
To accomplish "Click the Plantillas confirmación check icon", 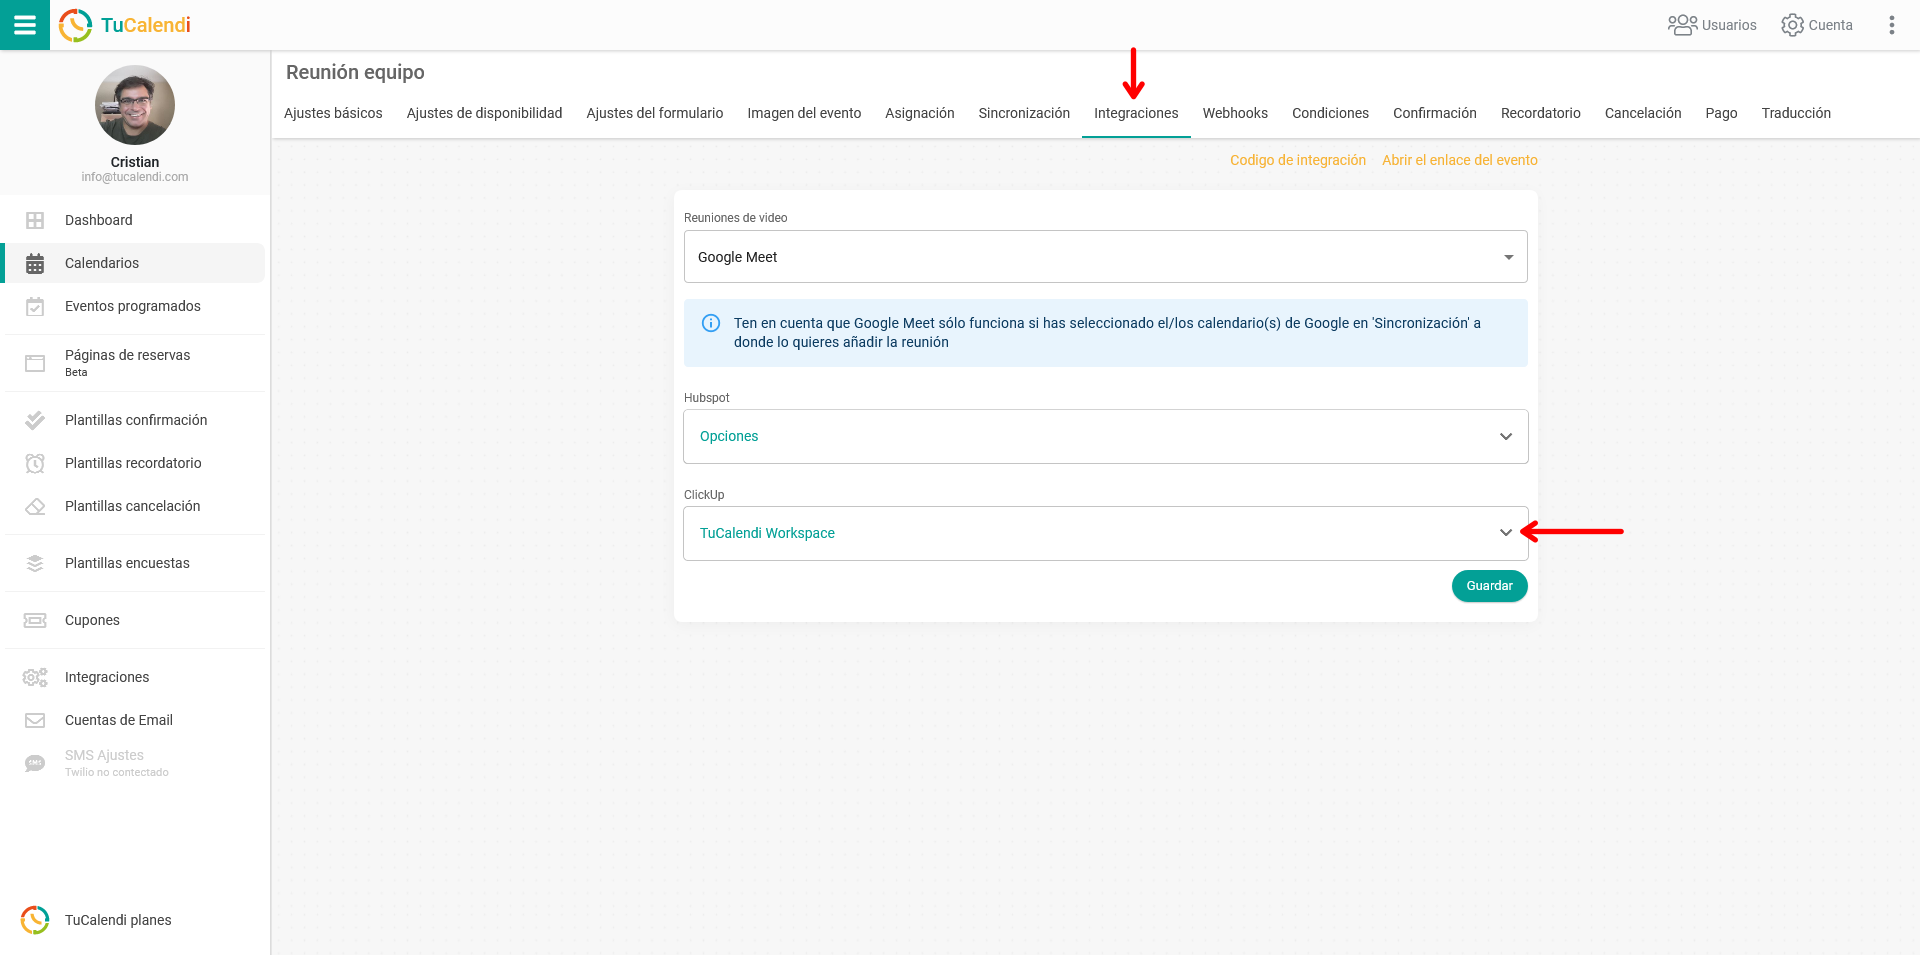I will [x=35, y=420].
